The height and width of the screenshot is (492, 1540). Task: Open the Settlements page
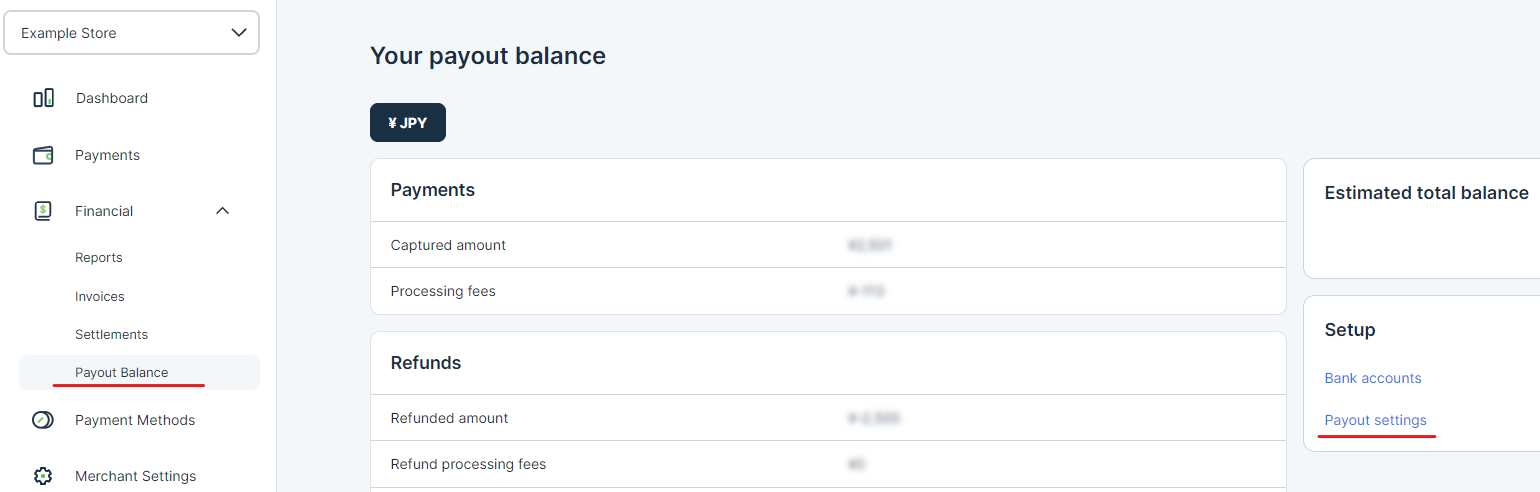click(111, 334)
